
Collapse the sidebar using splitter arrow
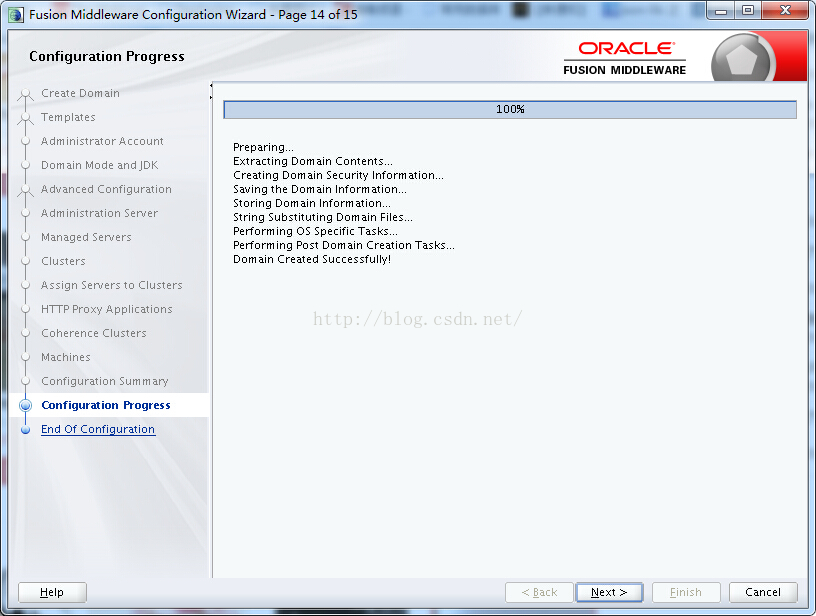tap(211, 85)
